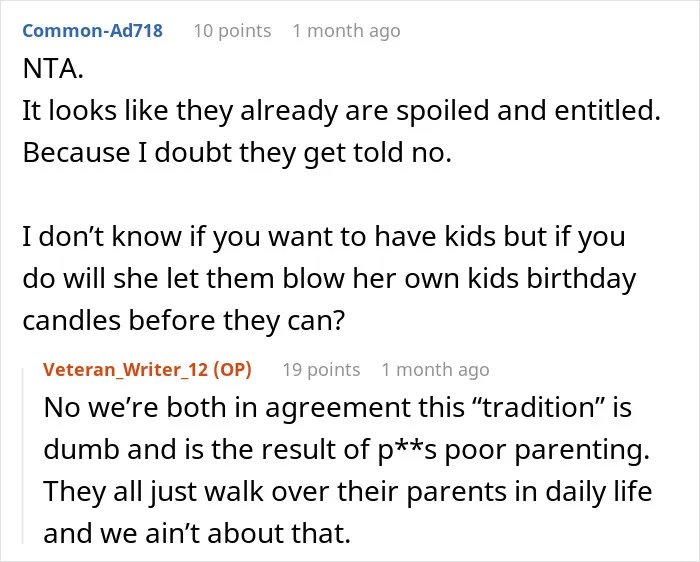Click the 'NTA.' verdict text

(x=53, y=69)
